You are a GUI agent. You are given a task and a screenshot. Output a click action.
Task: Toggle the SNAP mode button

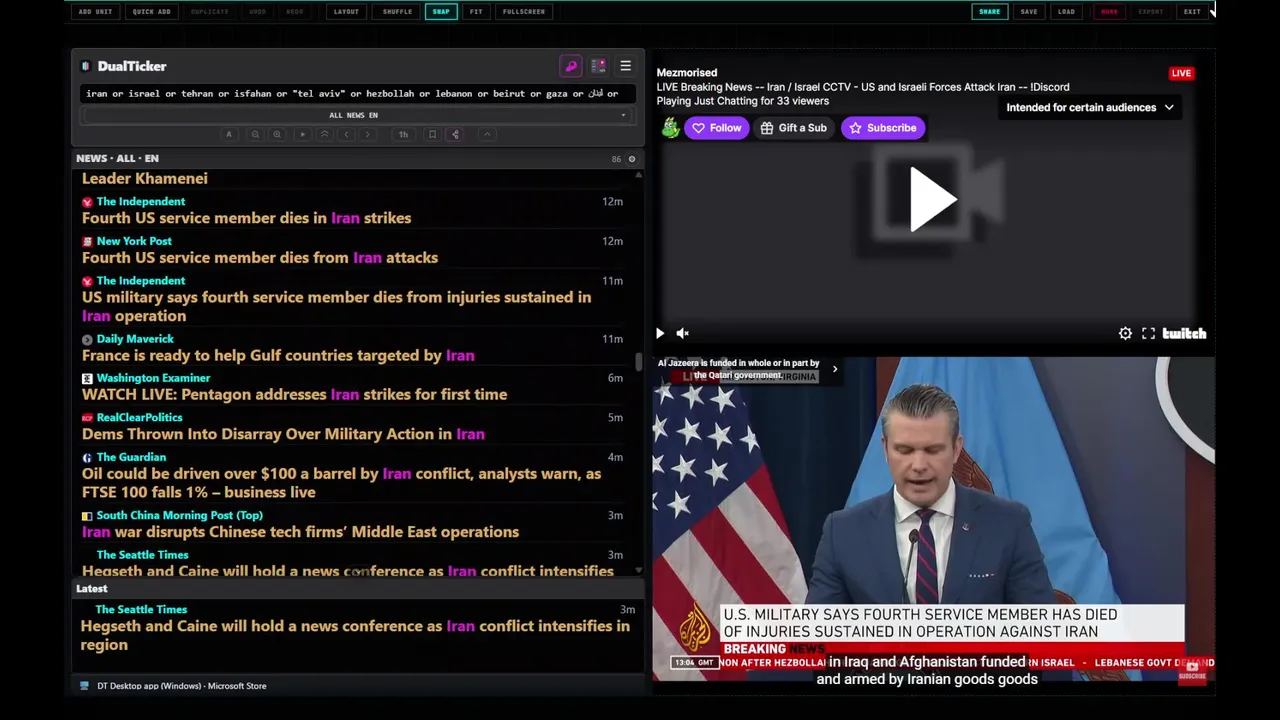[441, 12]
